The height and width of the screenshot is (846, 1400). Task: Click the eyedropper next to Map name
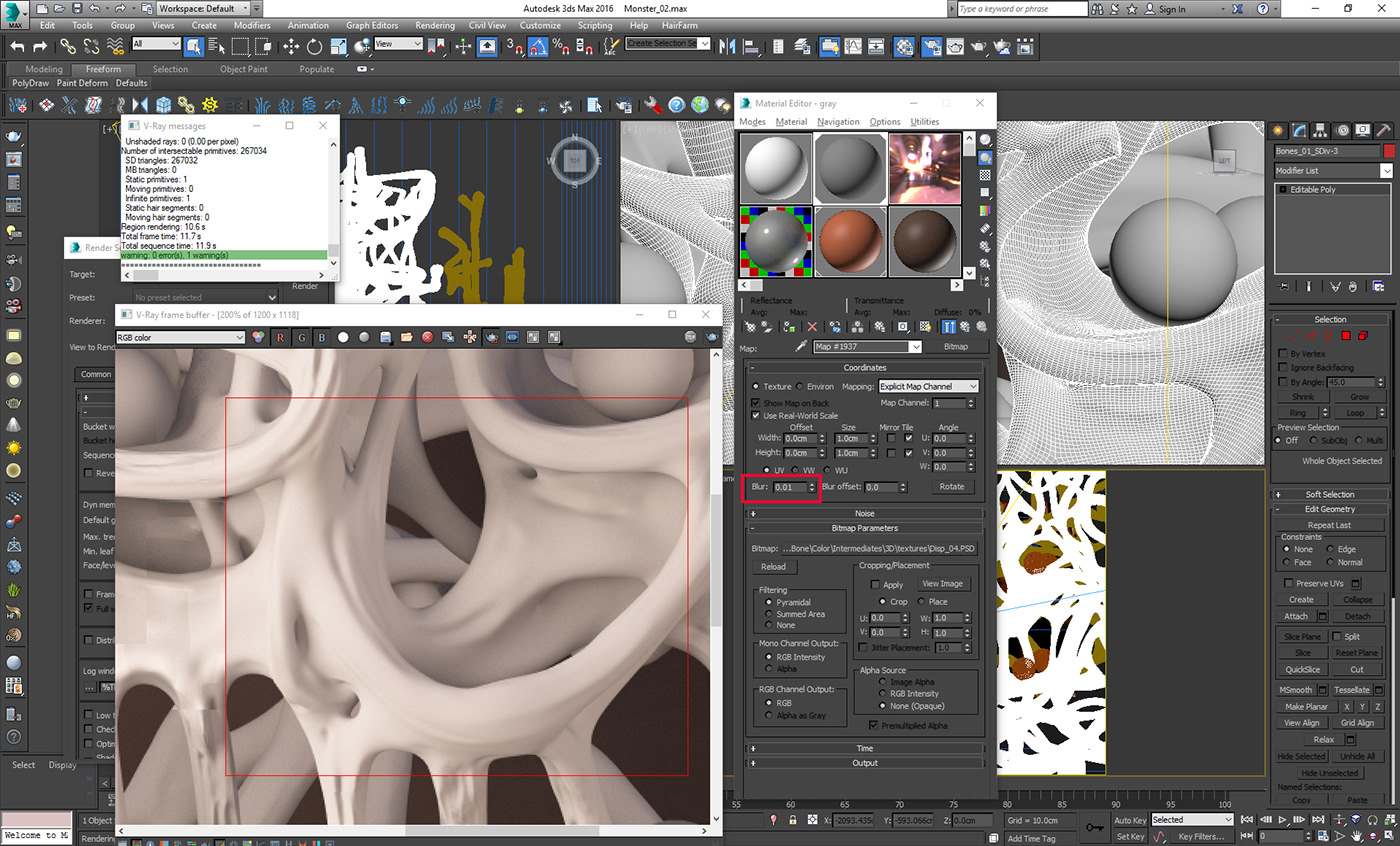tap(800, 347)
